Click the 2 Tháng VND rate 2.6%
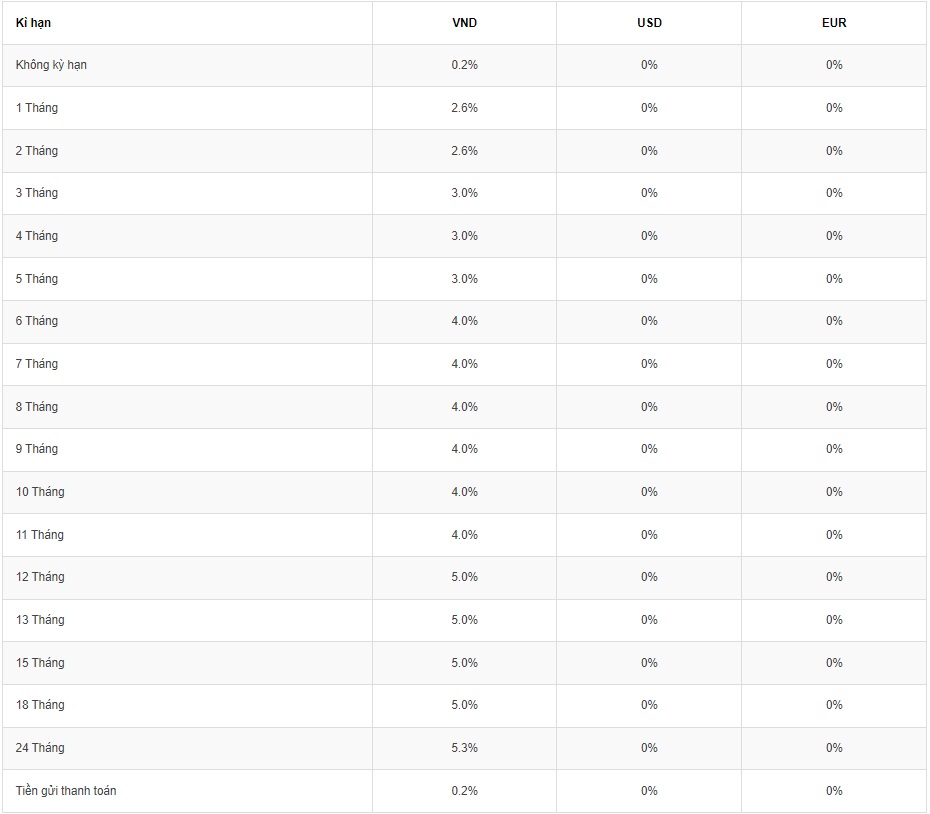Image resolution: width=930 pixels, height=814 pixels. pos(464,151)
